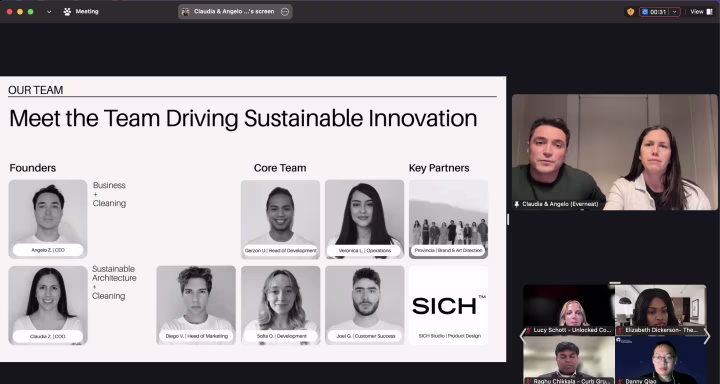Click the "Business + Cleaning" description
This screenshot has height=384, width=720.
coord(109,194)
